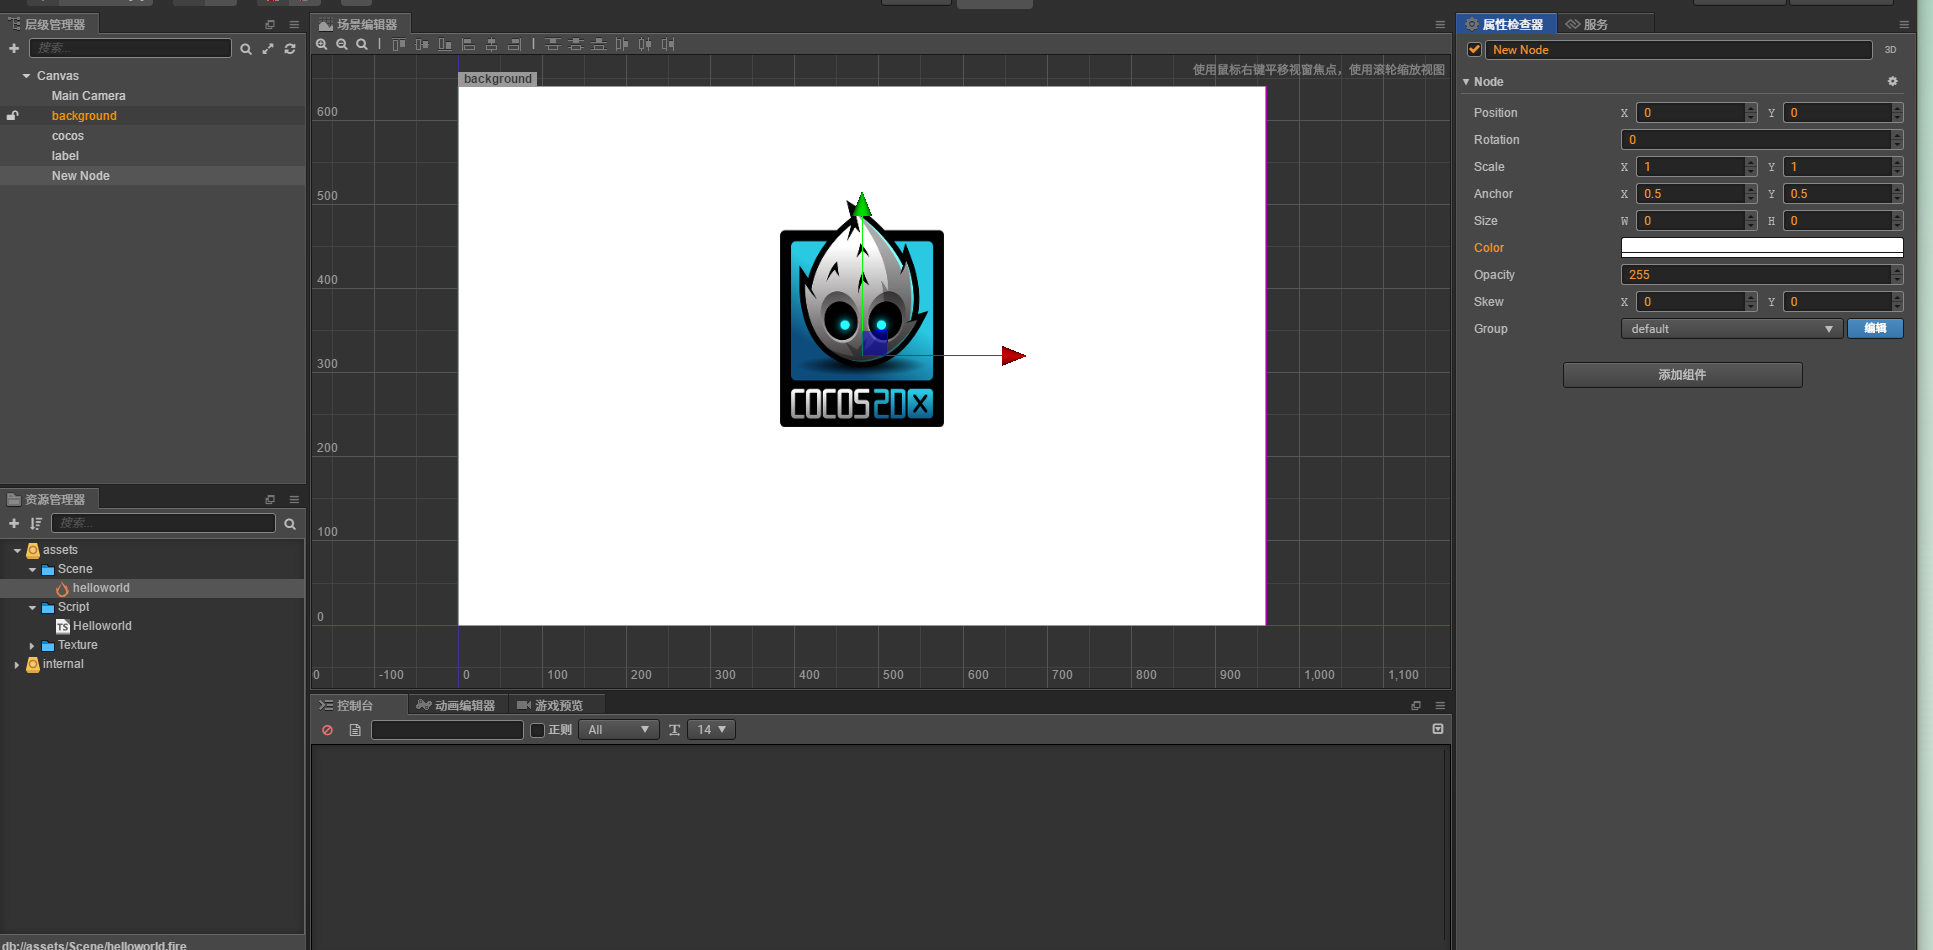Viewport: 1933px width, 950px height.
Task: Align selected nodes to top
Action: tap(399, 44)
